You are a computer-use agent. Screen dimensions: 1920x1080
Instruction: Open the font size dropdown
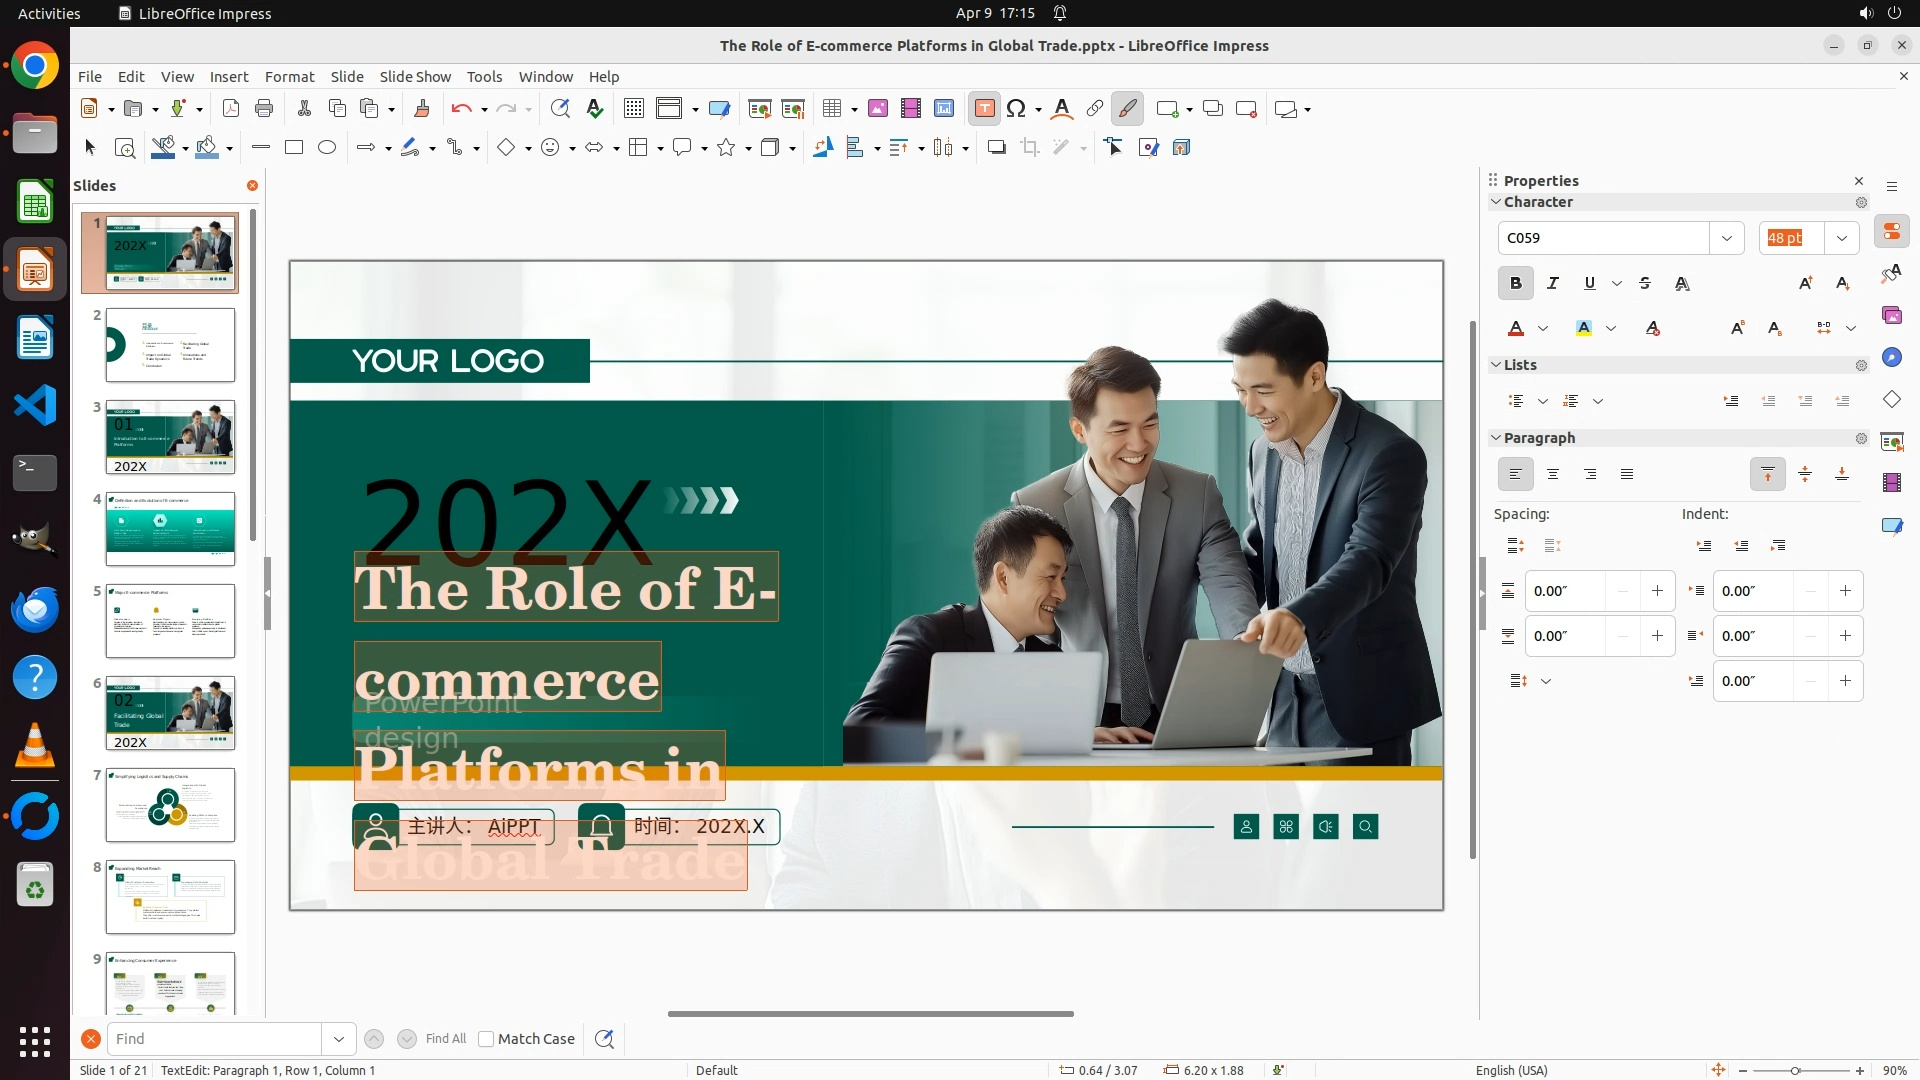point(1841,238)
